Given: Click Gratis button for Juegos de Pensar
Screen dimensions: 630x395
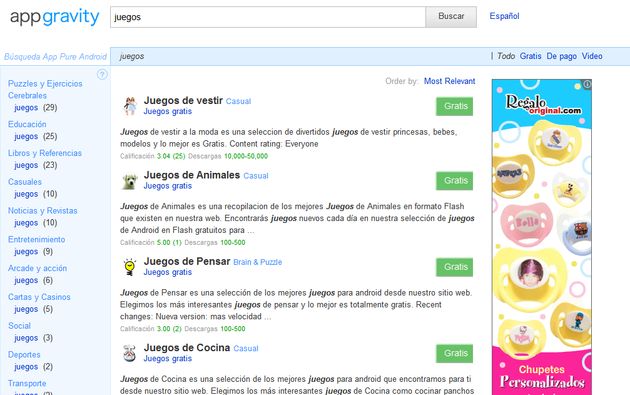Looking at the screenshot, I should pos(454,267).
